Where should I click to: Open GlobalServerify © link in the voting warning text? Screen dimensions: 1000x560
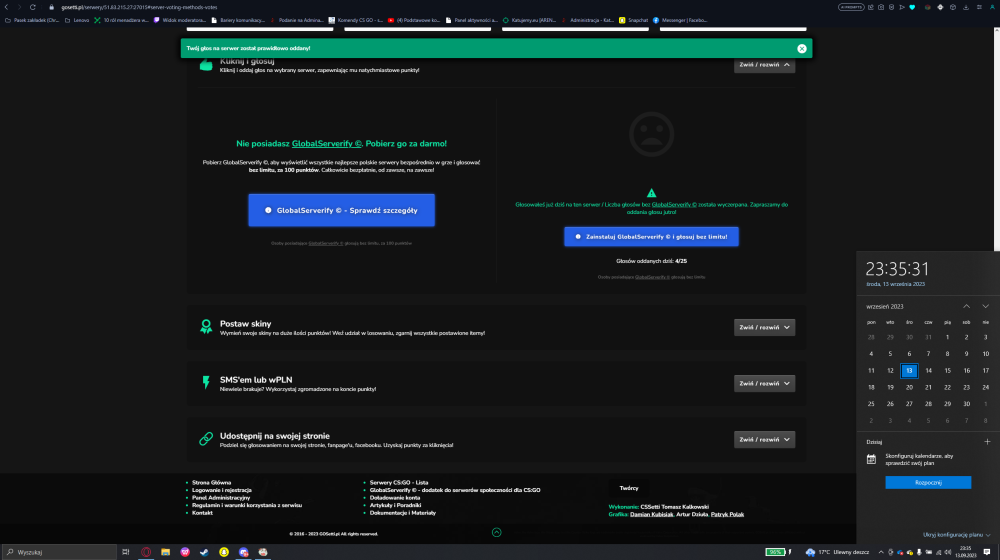(x=673, y=205)
